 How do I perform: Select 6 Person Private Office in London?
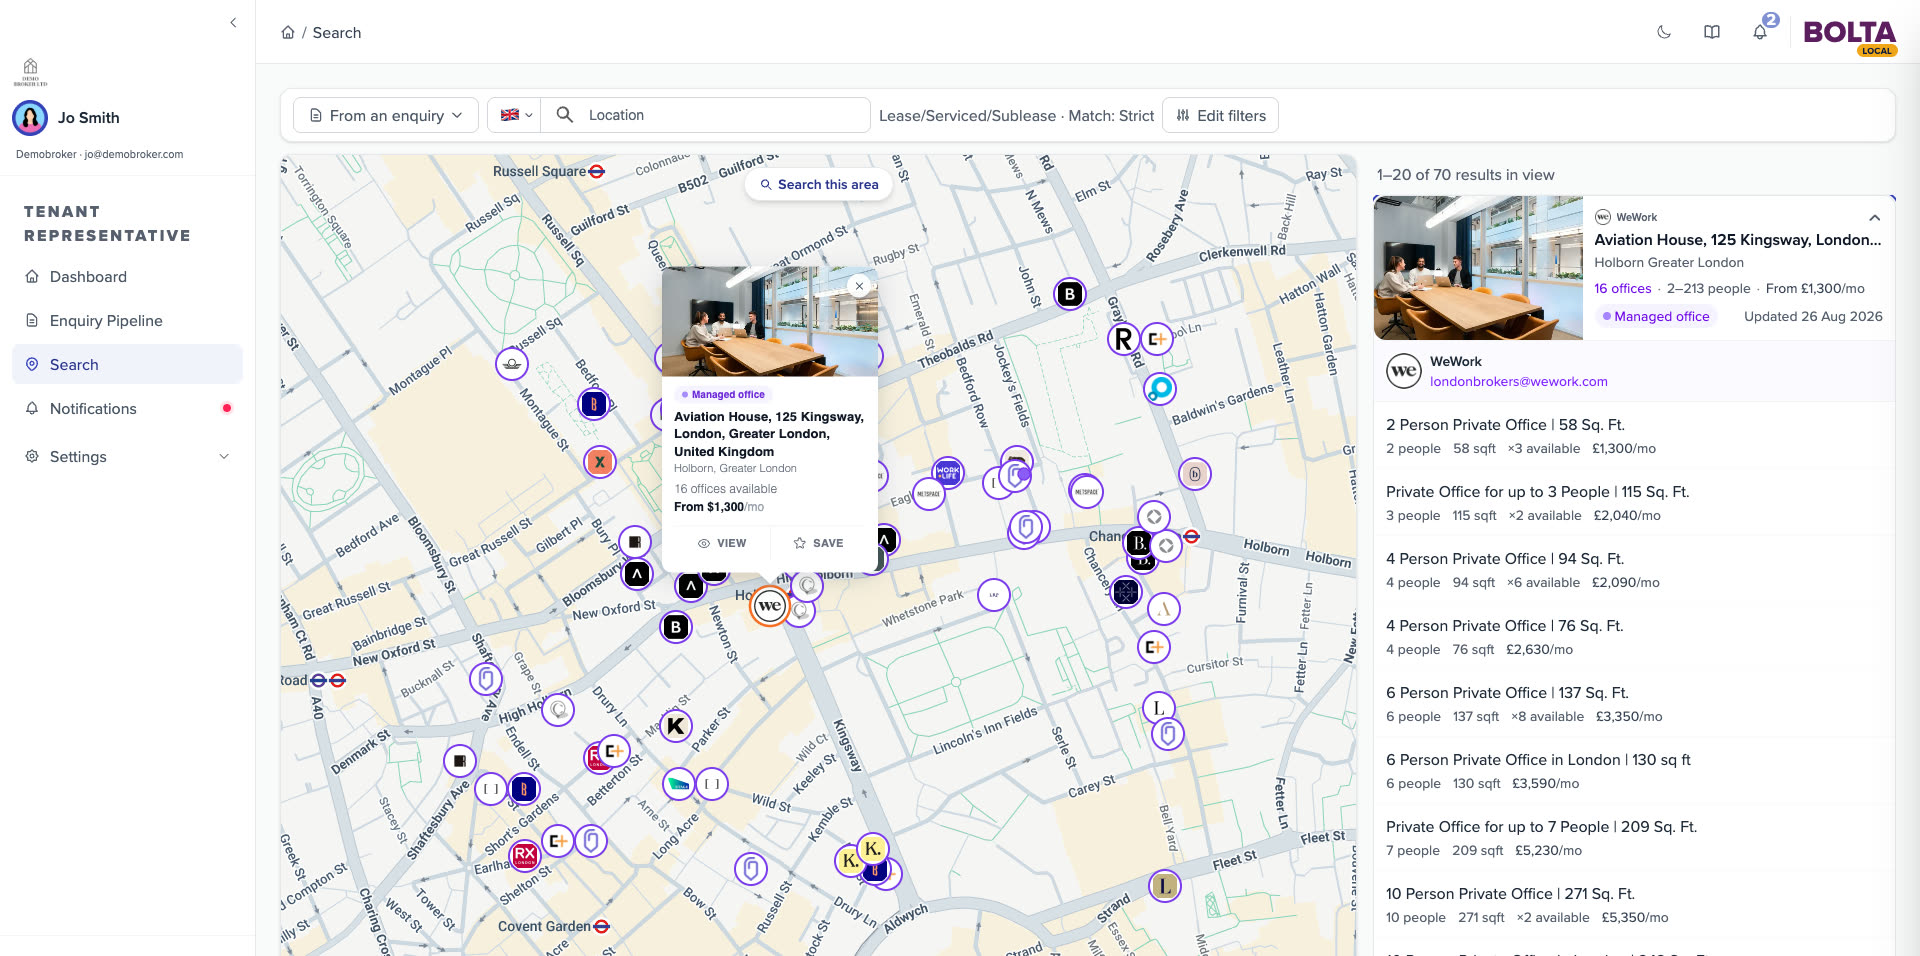click(1634, 771)
